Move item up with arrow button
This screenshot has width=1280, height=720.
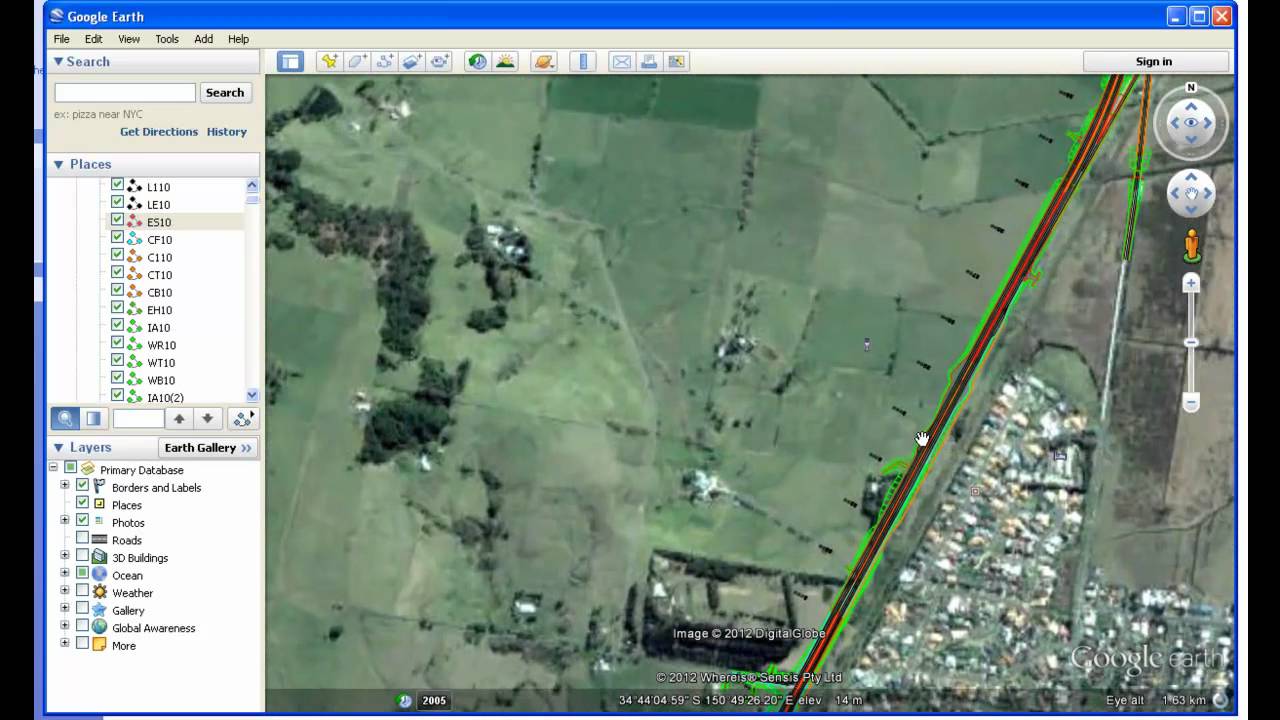tap(179, 419)
